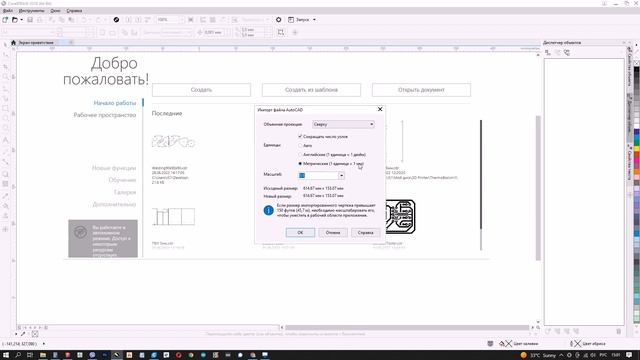Image resolution: width=640 pixels, height=360 pixels.
Task: Open the Tools (Инструменты) menu
Action: tap(31, 11)
